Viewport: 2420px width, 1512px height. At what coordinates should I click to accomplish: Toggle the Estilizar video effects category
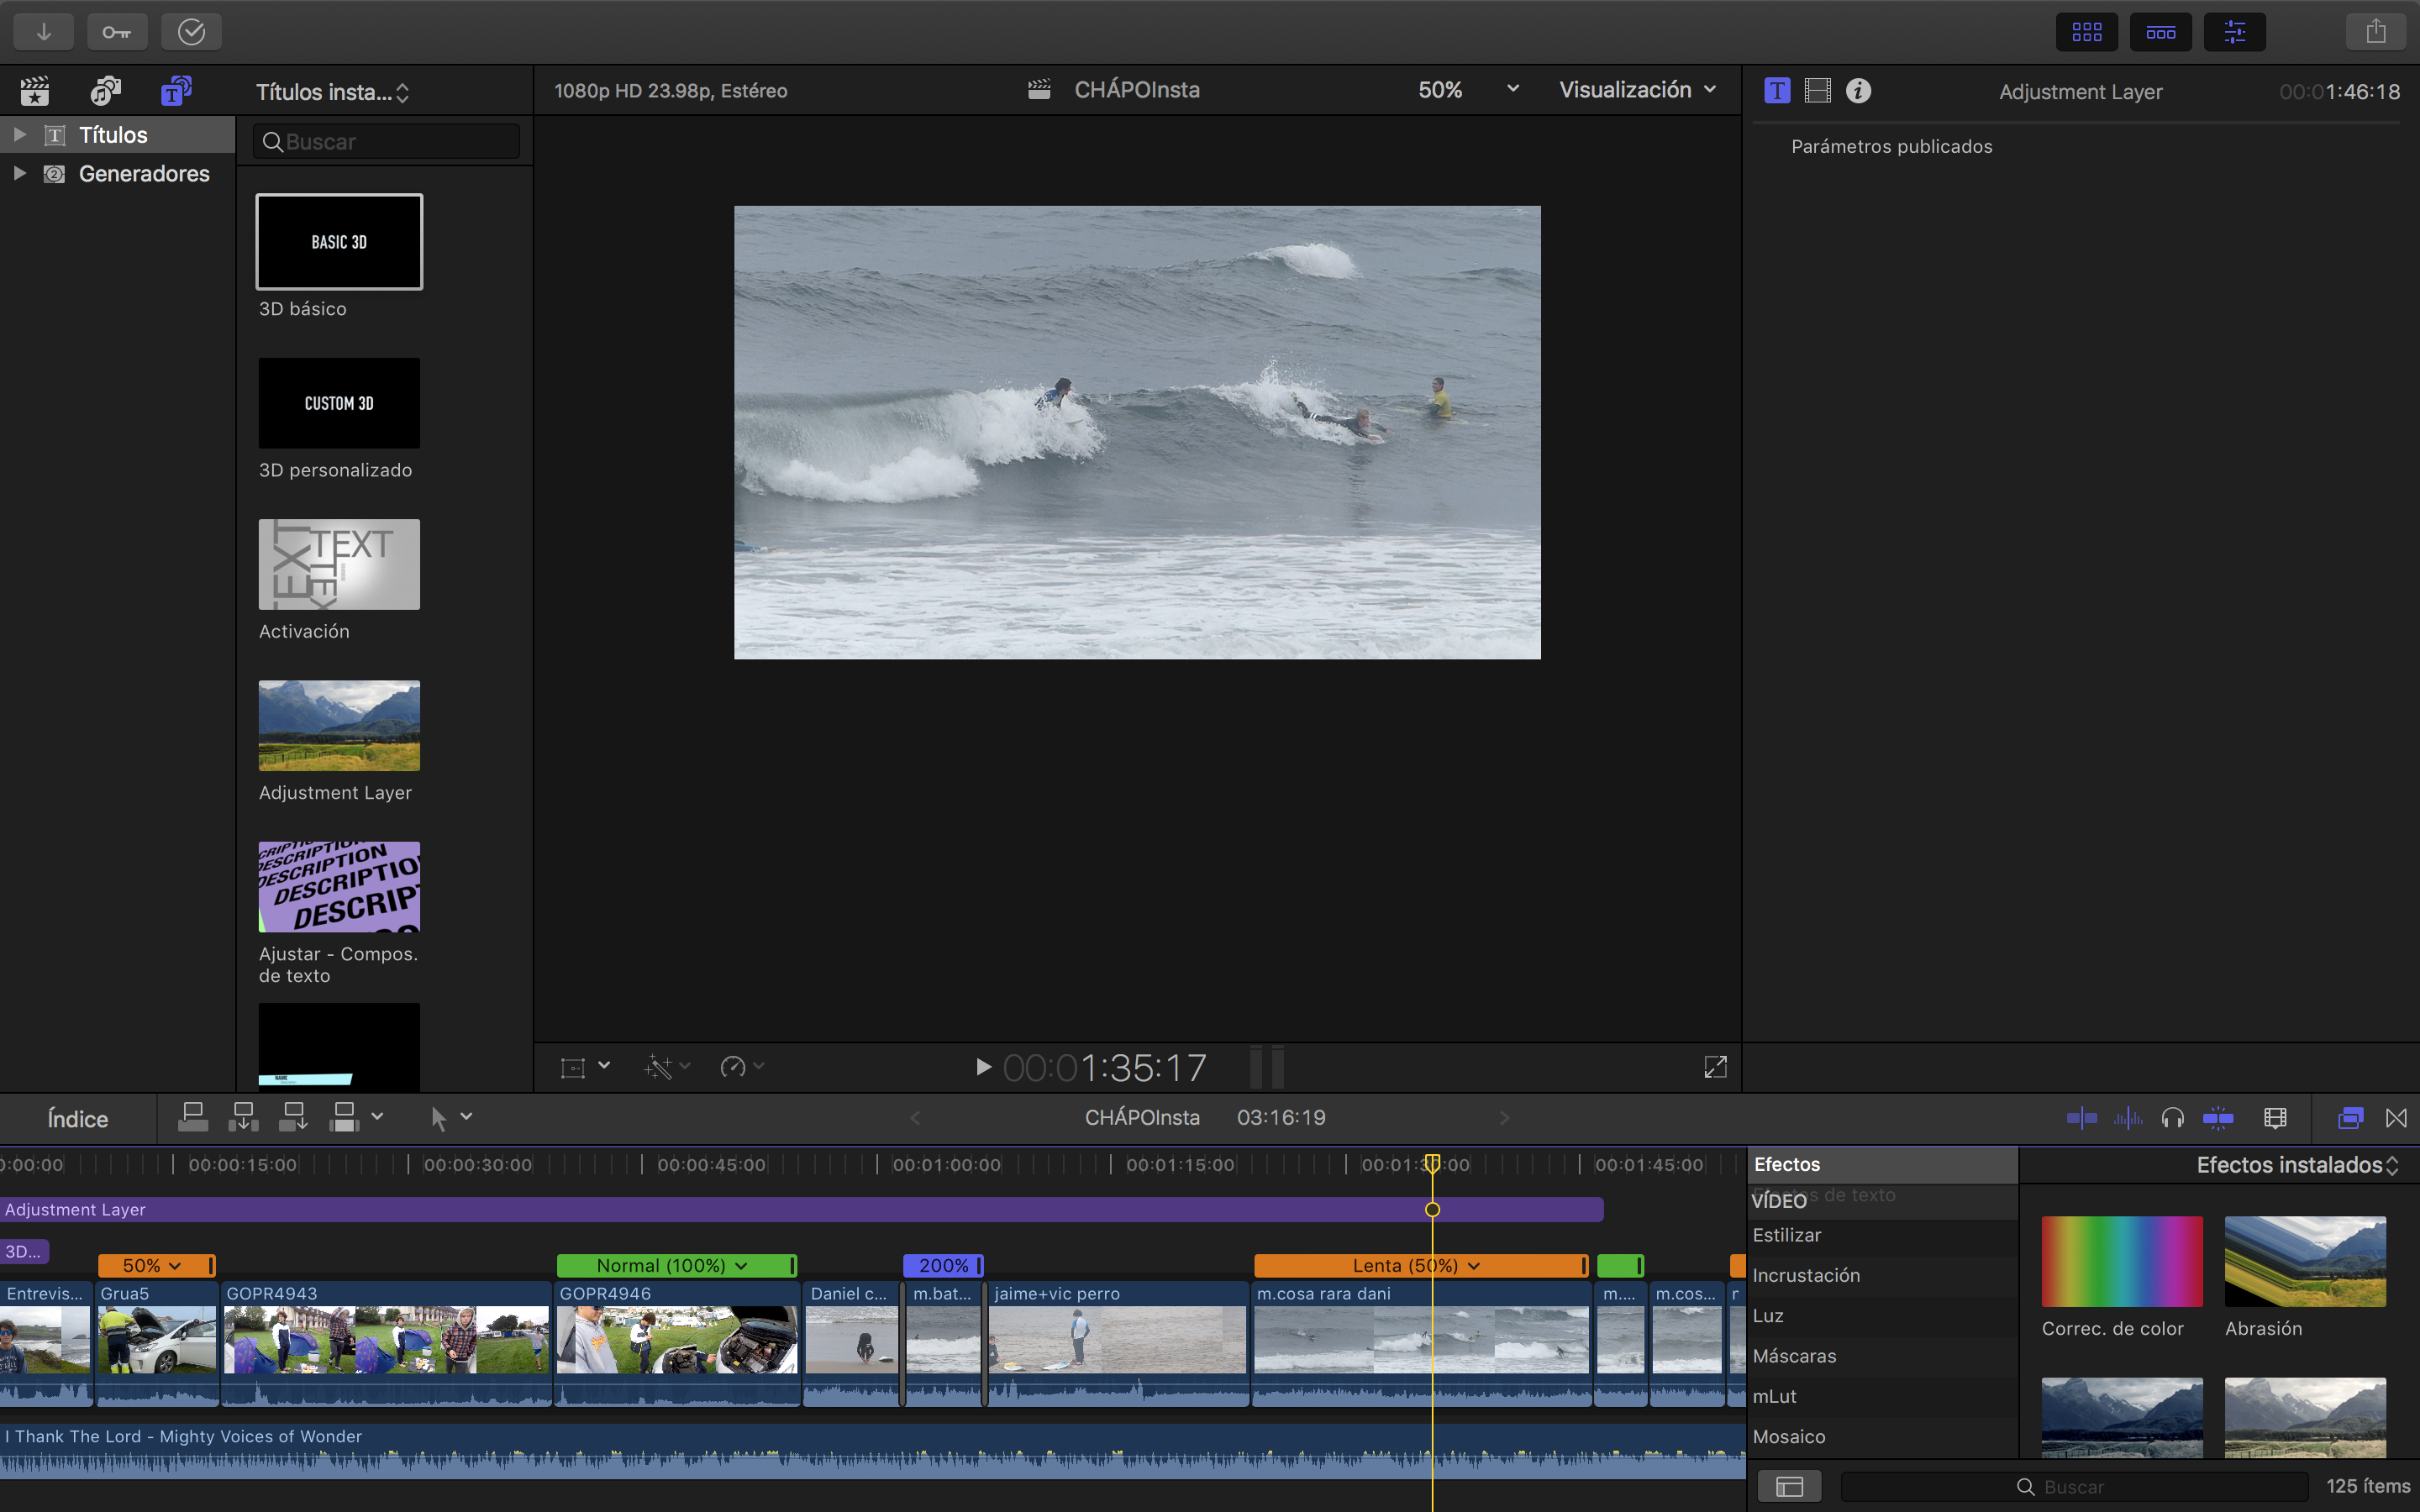(x=1787, y=1235)
